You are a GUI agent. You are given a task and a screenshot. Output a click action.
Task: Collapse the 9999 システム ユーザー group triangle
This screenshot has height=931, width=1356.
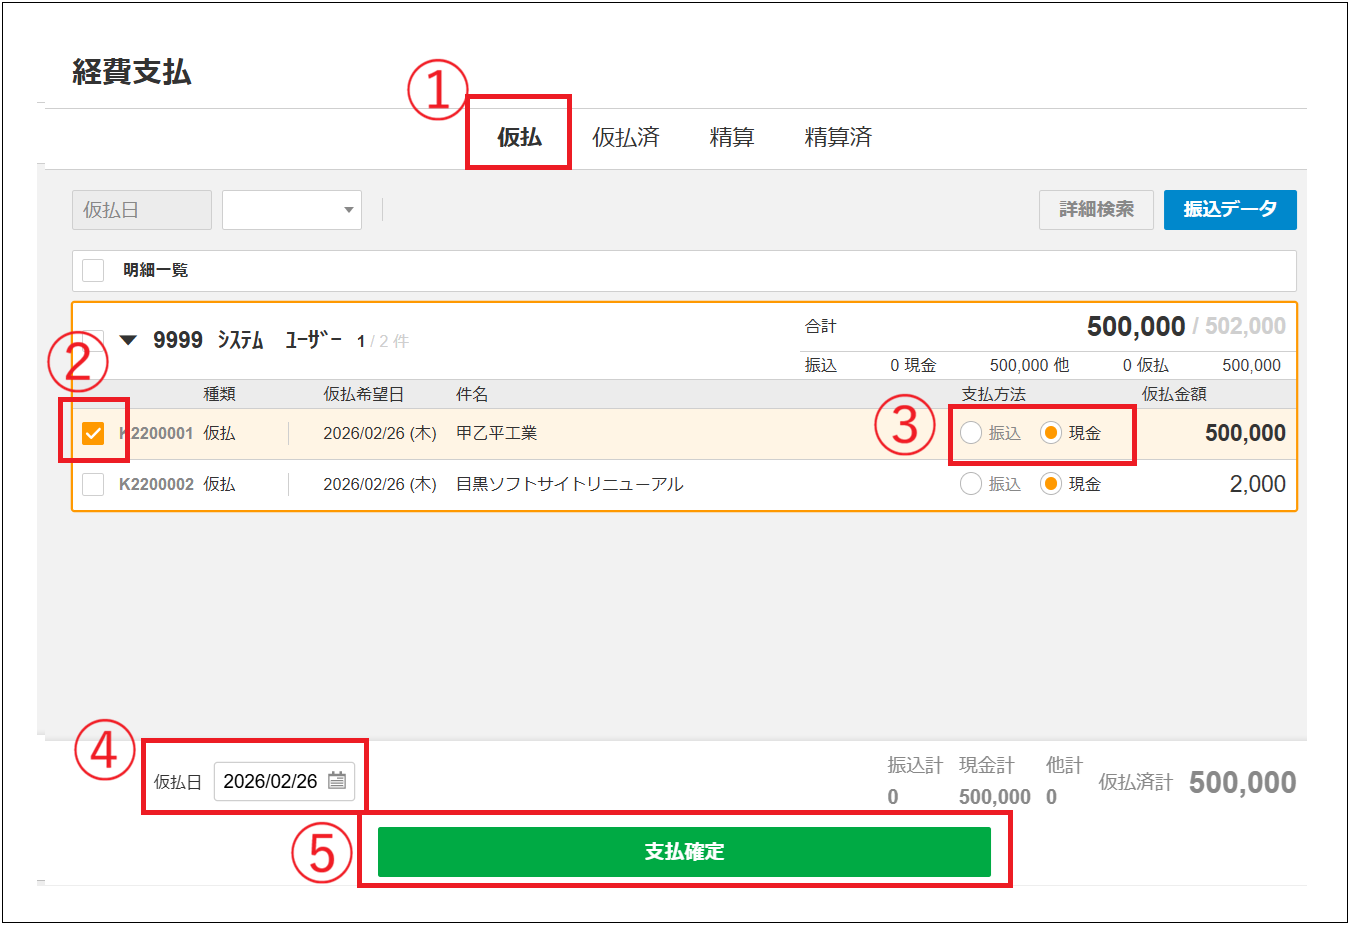128,341
